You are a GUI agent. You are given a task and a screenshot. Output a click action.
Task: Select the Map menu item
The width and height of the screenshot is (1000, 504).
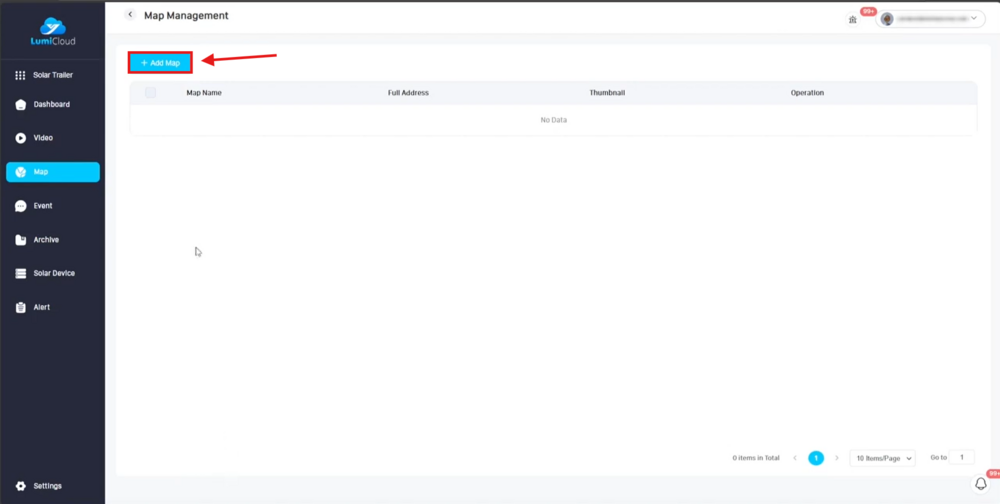coord(53,172)
